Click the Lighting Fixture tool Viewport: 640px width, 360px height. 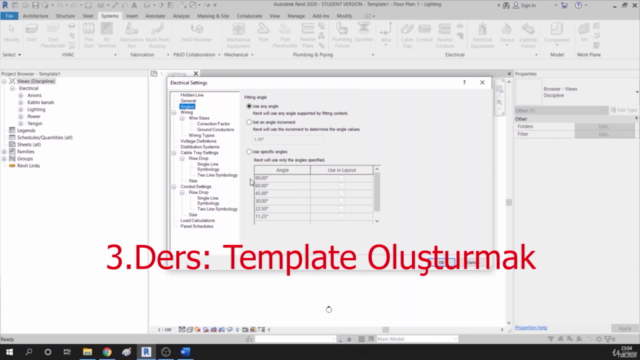point(528,36)
